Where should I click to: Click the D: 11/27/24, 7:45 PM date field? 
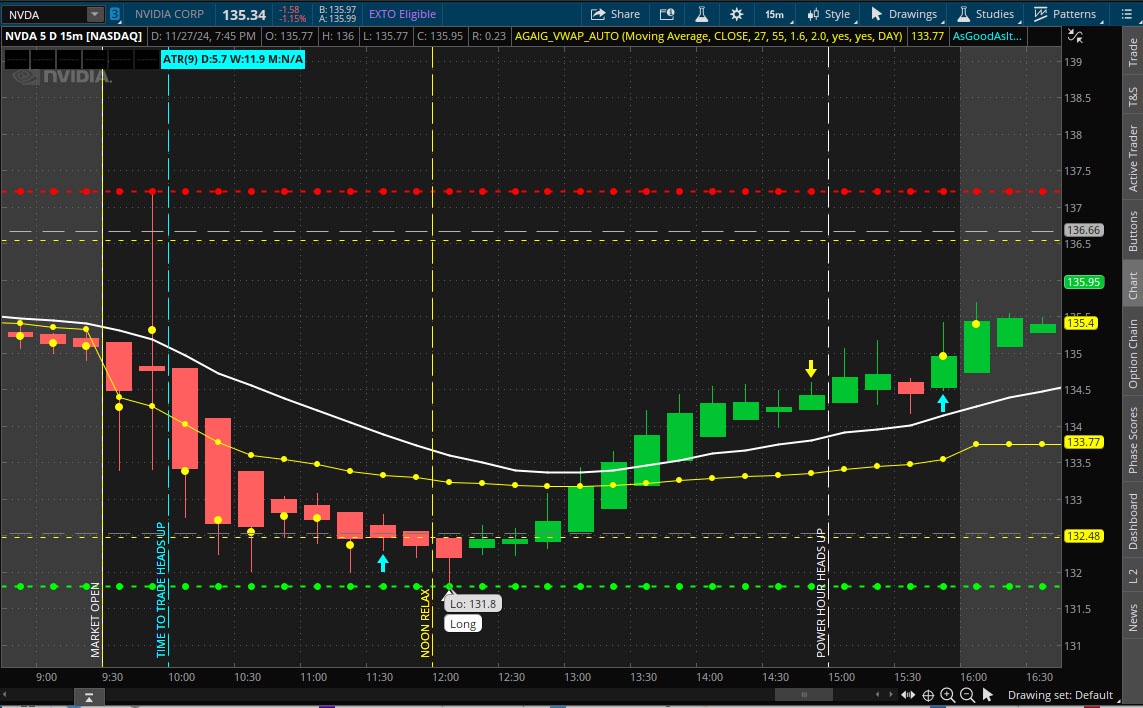pos(203,36)
